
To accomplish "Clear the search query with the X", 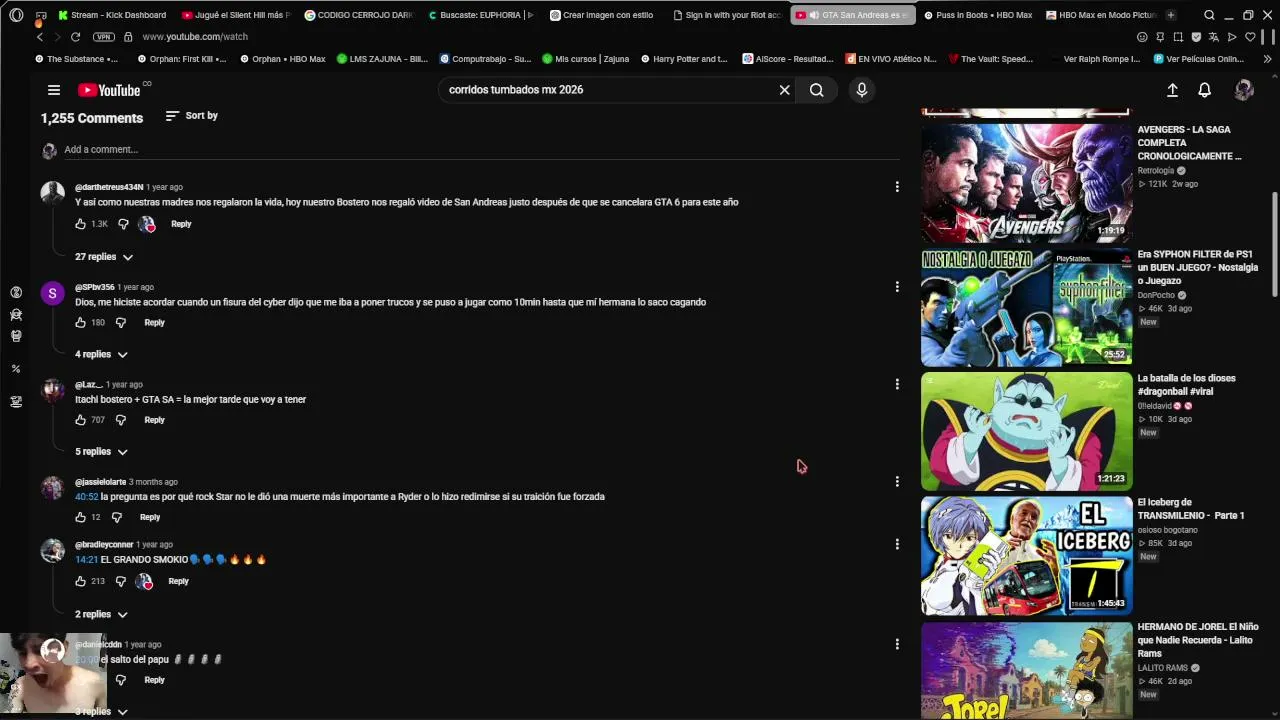I will pyautogui.click(x=785, y=90).
